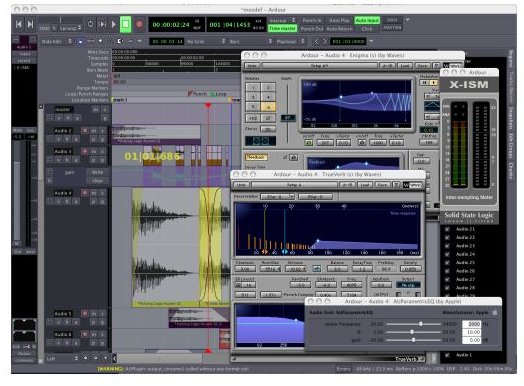This screenshot has height=386, width=524.
Task: Arm record on track Audio 4
Action: [85, 193]
